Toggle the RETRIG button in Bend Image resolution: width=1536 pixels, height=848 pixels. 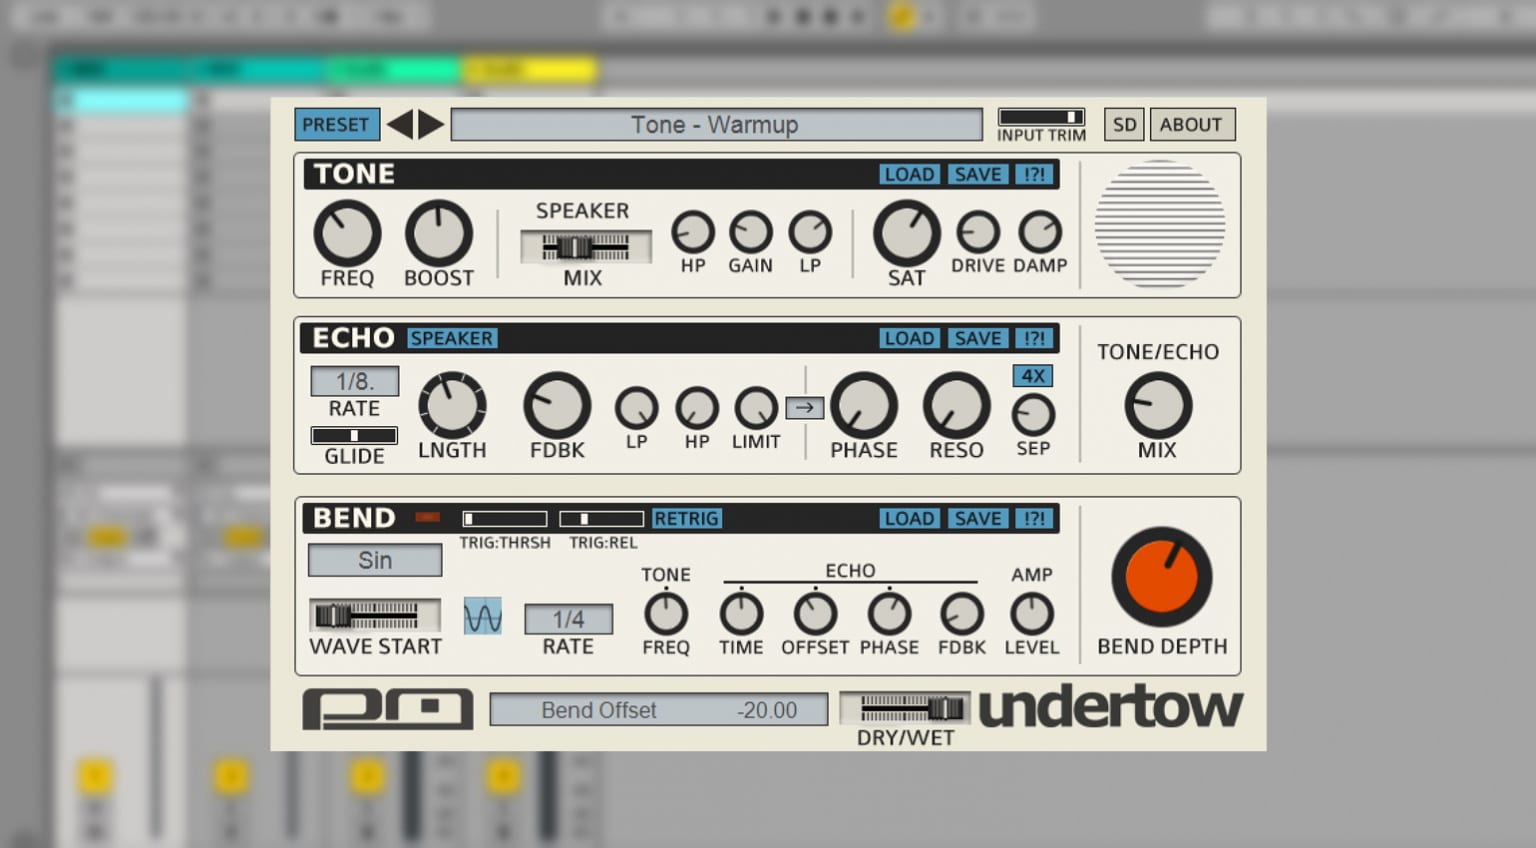[x=686, y=519]
